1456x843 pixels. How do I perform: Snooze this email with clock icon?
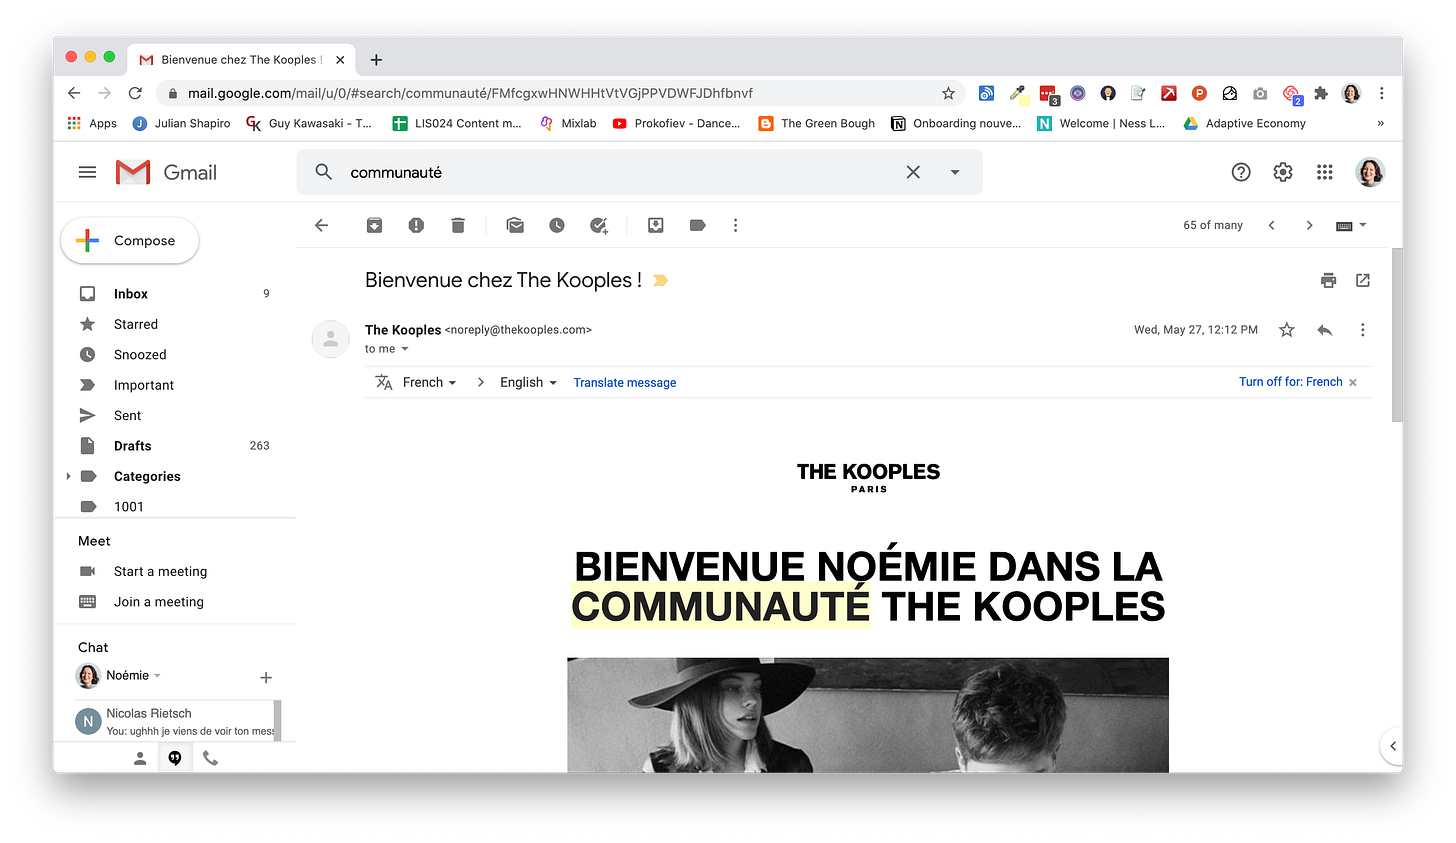coord(557,226)
